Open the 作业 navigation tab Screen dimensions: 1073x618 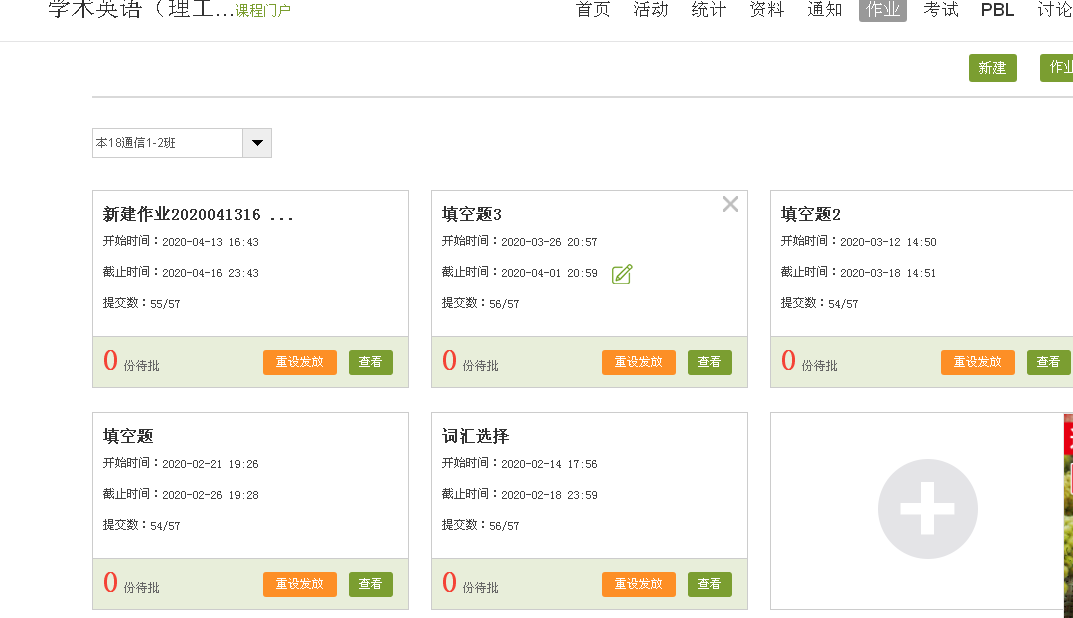click(x=882, y=10)
